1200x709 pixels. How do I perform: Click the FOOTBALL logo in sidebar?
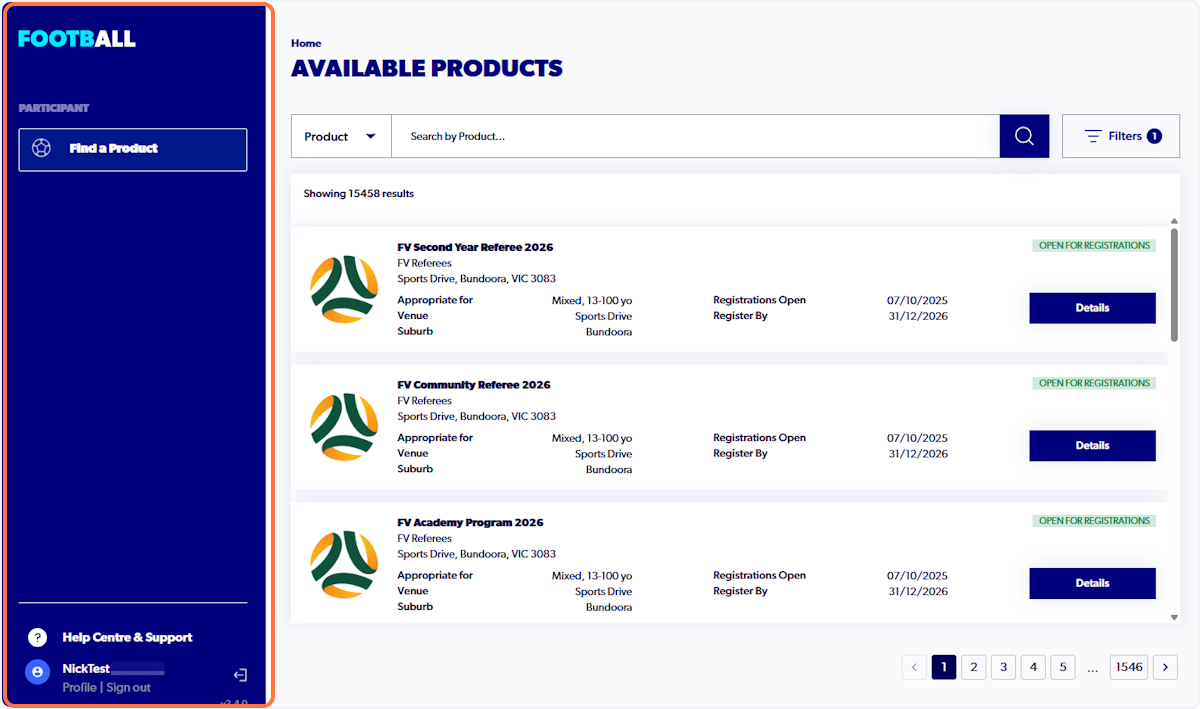tap(77, 39)
